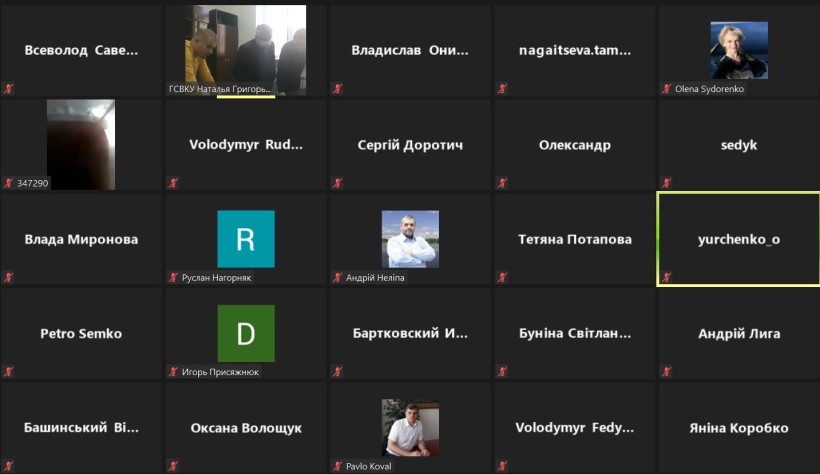Open the ГСВКУ Наталья Григорь video feed
The image size is (820, 474).
tap(246, 50)
